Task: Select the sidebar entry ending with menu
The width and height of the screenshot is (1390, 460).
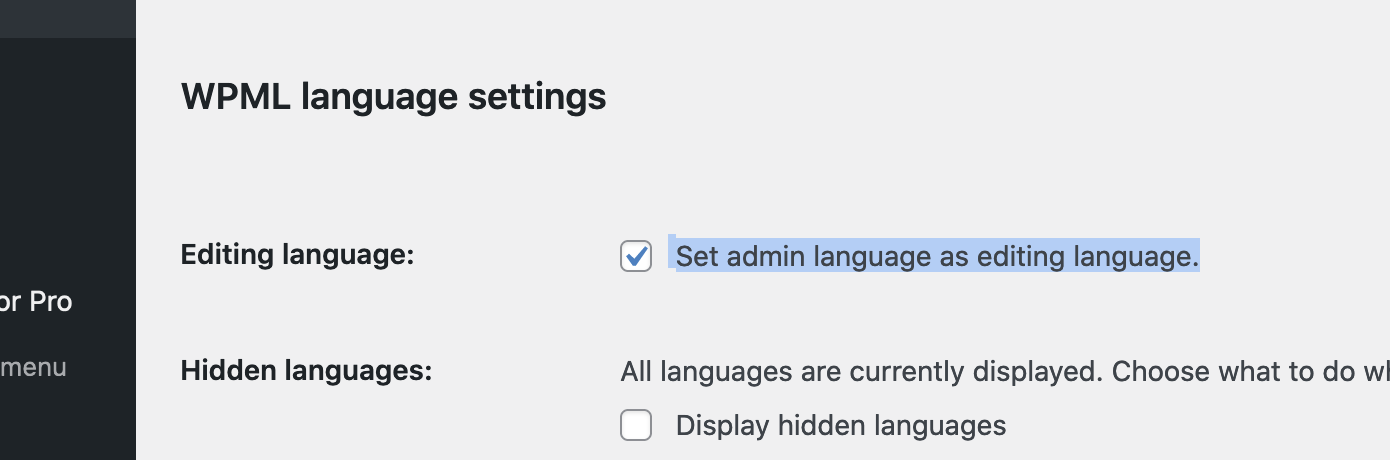Action: click(34, 367)
